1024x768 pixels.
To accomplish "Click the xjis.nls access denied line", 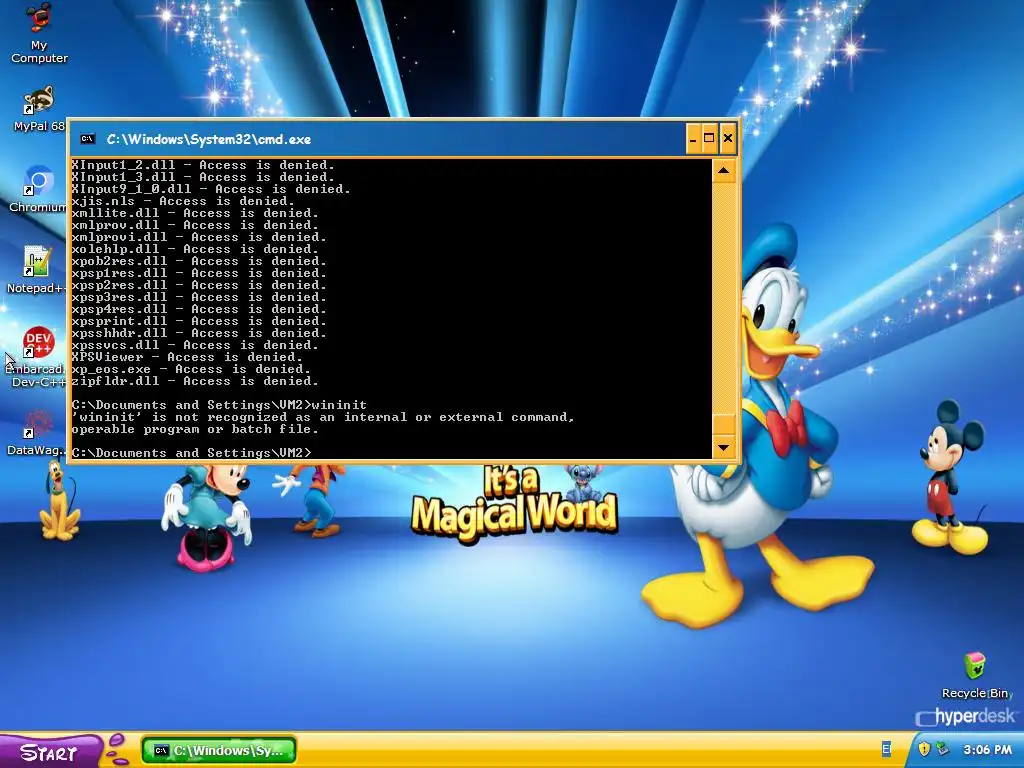I will [x=184, y=201].
